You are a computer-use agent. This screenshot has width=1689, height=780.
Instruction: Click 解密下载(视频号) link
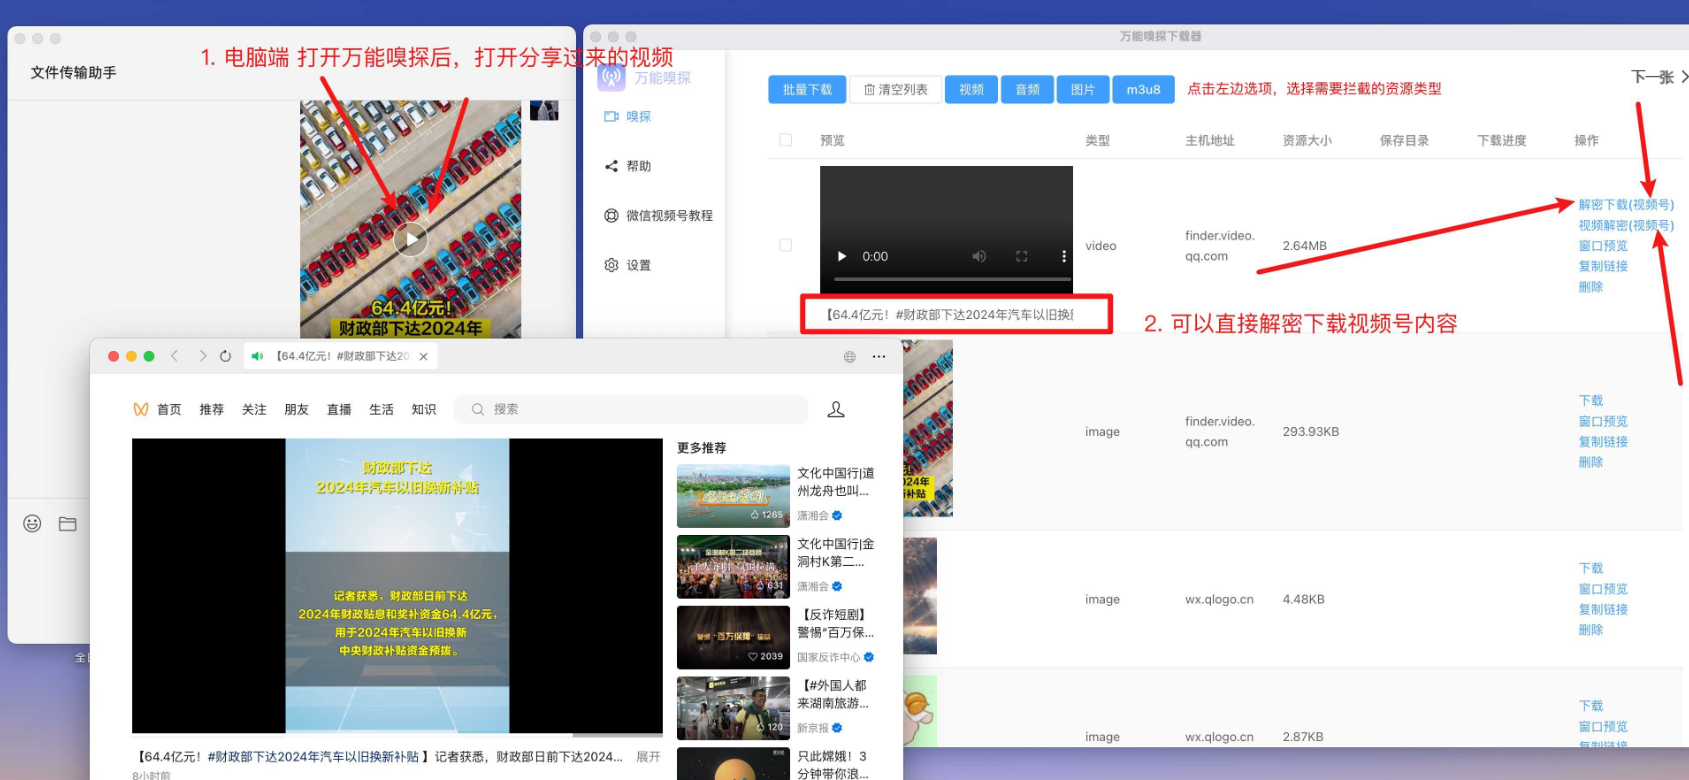pyautogui.click(x=1626, y=205)
